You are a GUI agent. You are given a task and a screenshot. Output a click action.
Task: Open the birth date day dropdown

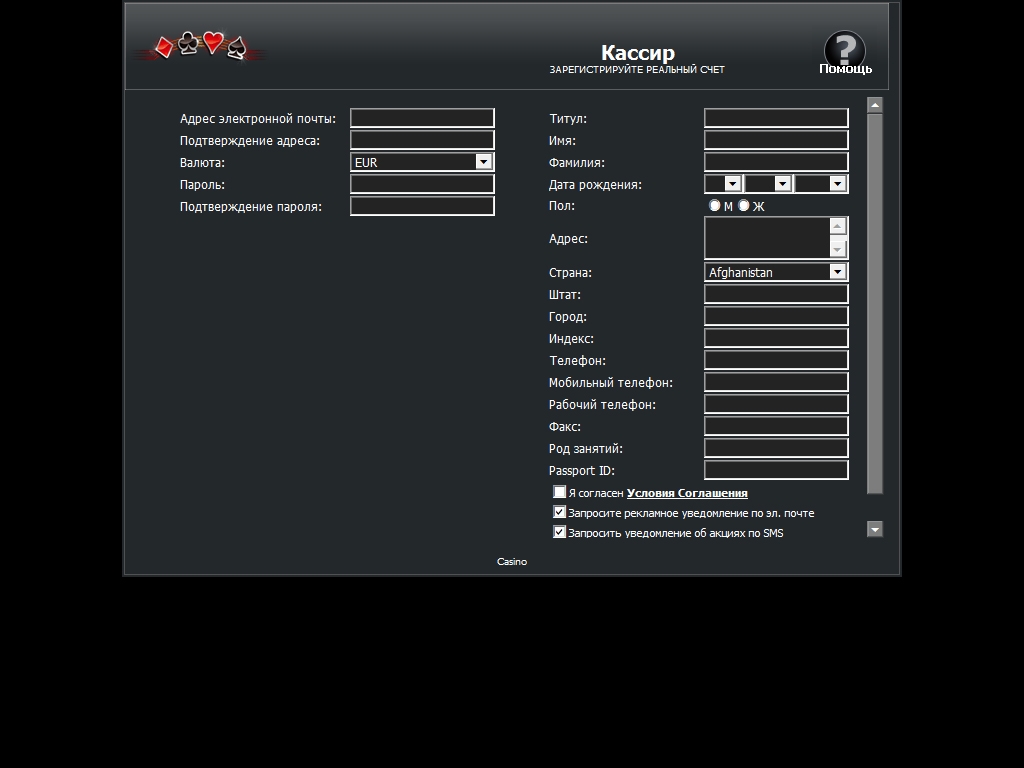pyautogui.click(x=732, y=184)
